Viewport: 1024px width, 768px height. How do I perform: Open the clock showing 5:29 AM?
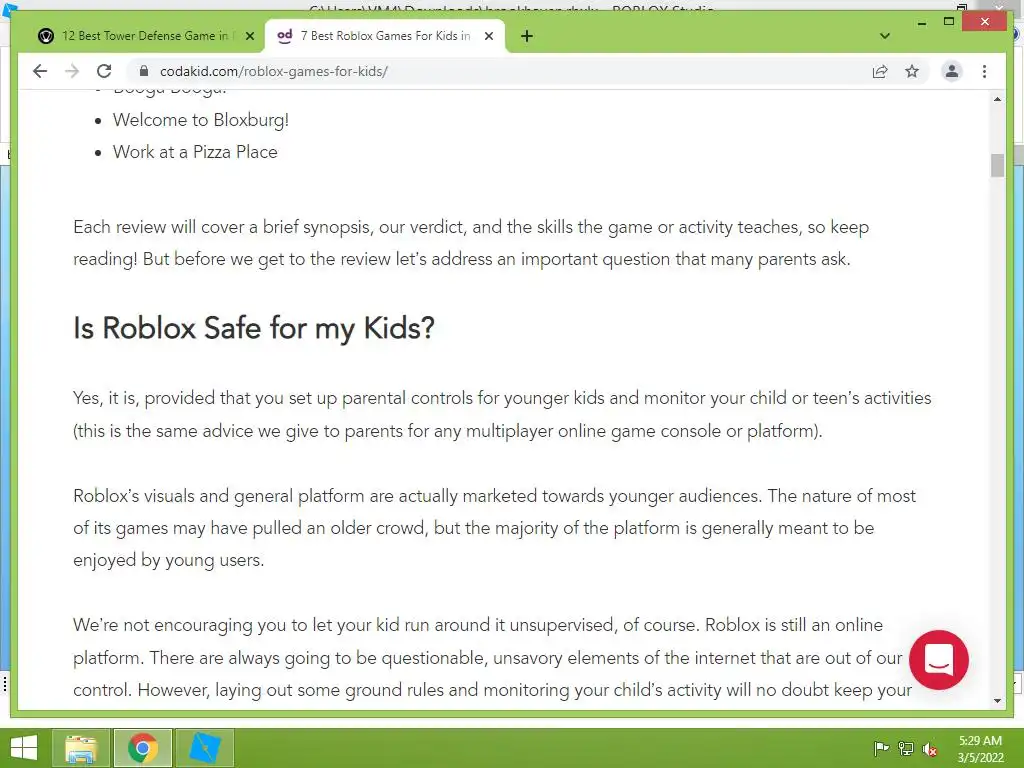coord(980,748)
